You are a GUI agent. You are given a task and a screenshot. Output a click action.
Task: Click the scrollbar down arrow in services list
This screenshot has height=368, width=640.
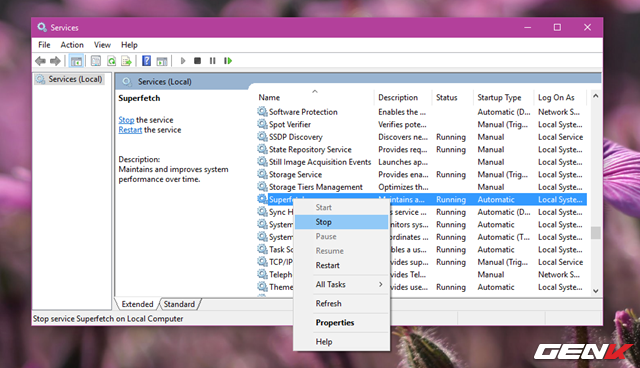click(x=596, y=291)
